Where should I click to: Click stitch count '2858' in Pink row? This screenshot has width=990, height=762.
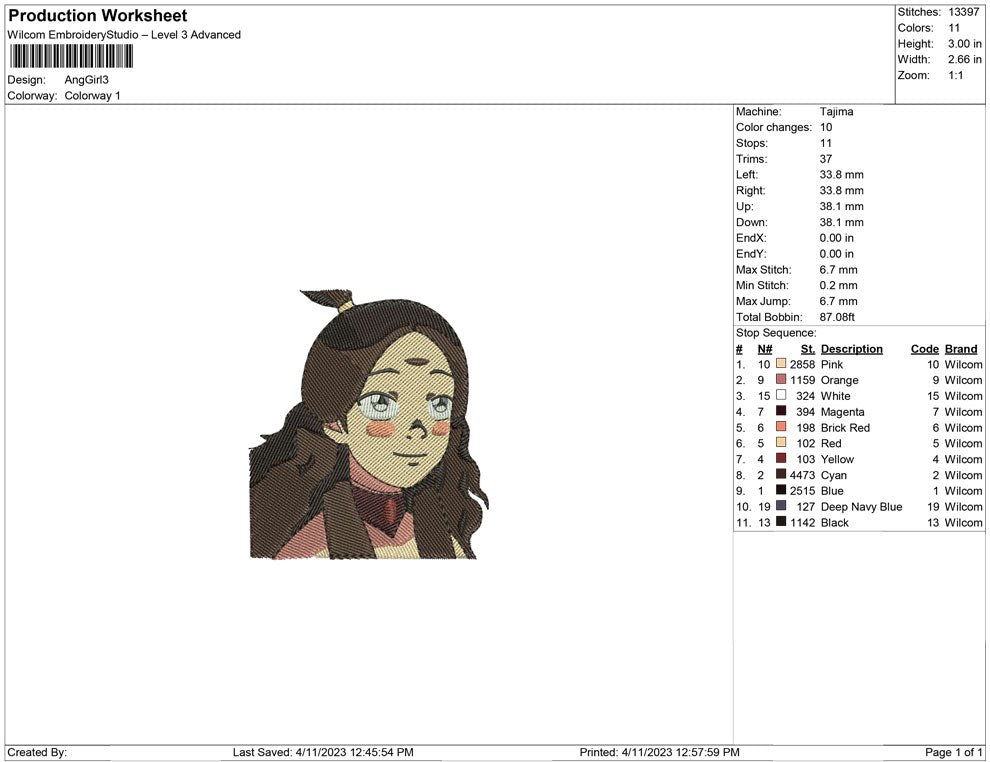(x=802, y=364)
